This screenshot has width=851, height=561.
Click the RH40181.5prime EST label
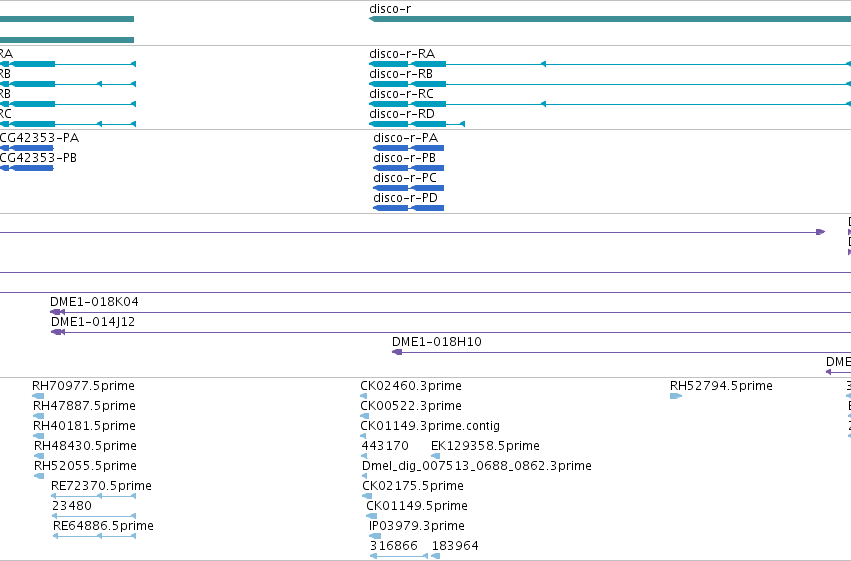84,426
